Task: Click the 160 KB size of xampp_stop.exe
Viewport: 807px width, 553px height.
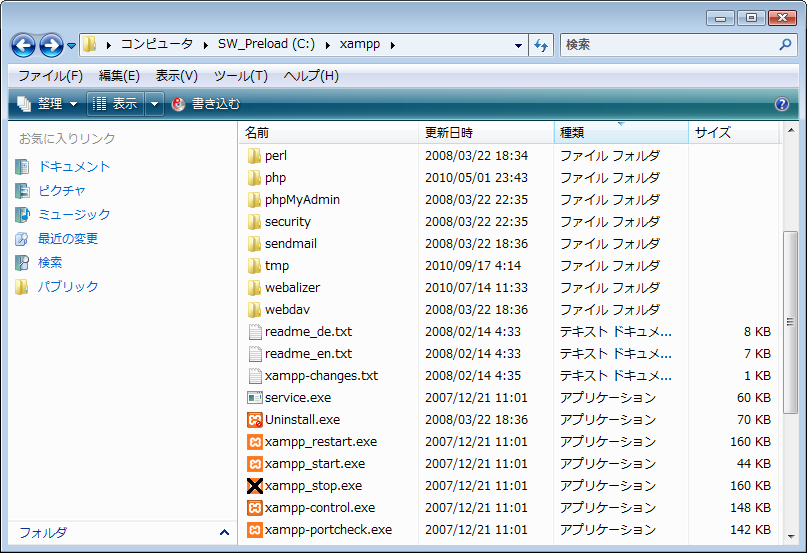Action: tap(750, 486)
